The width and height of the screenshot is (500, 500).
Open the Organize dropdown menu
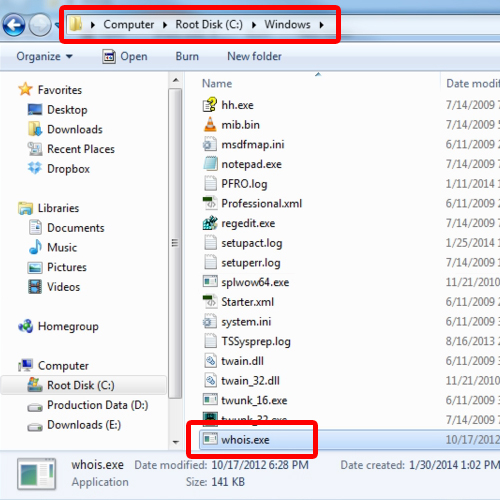[44, 56]
